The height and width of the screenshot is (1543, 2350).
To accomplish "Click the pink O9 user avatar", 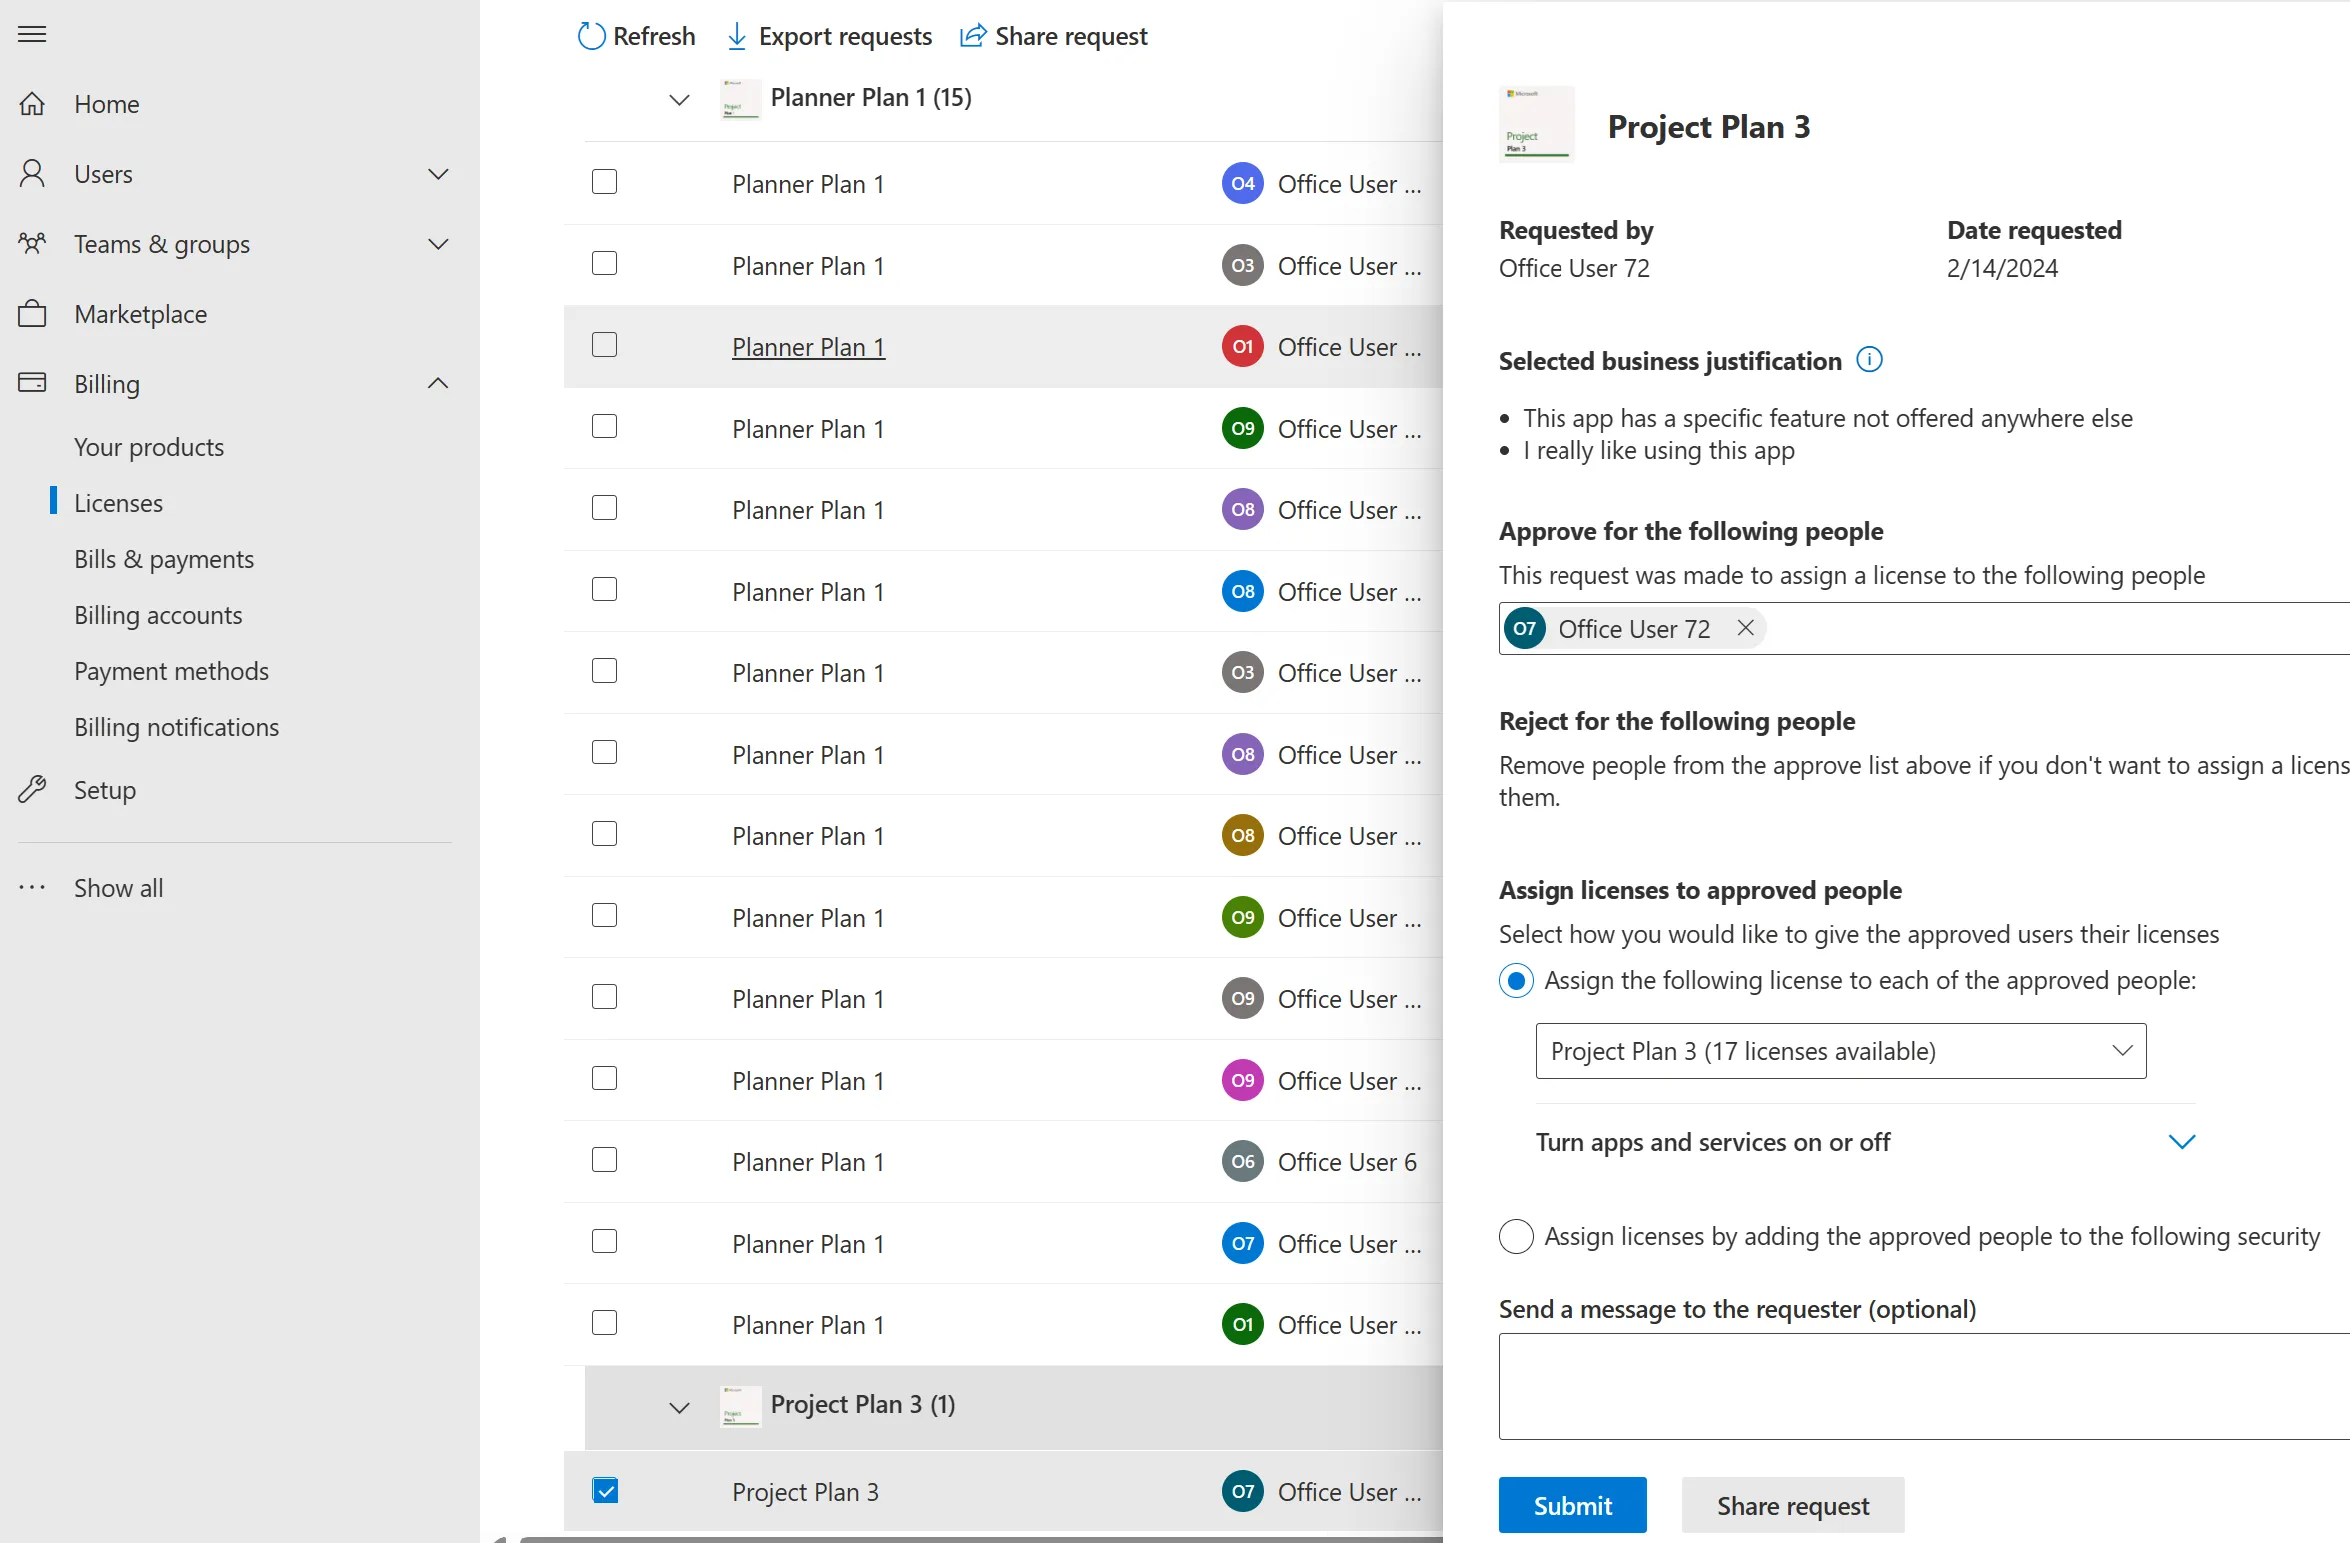I will tap(1242, 1080).
